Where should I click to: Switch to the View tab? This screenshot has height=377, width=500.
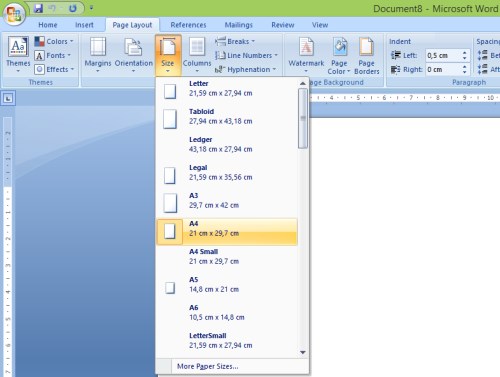pyautogui.click(x=320, y=25)
